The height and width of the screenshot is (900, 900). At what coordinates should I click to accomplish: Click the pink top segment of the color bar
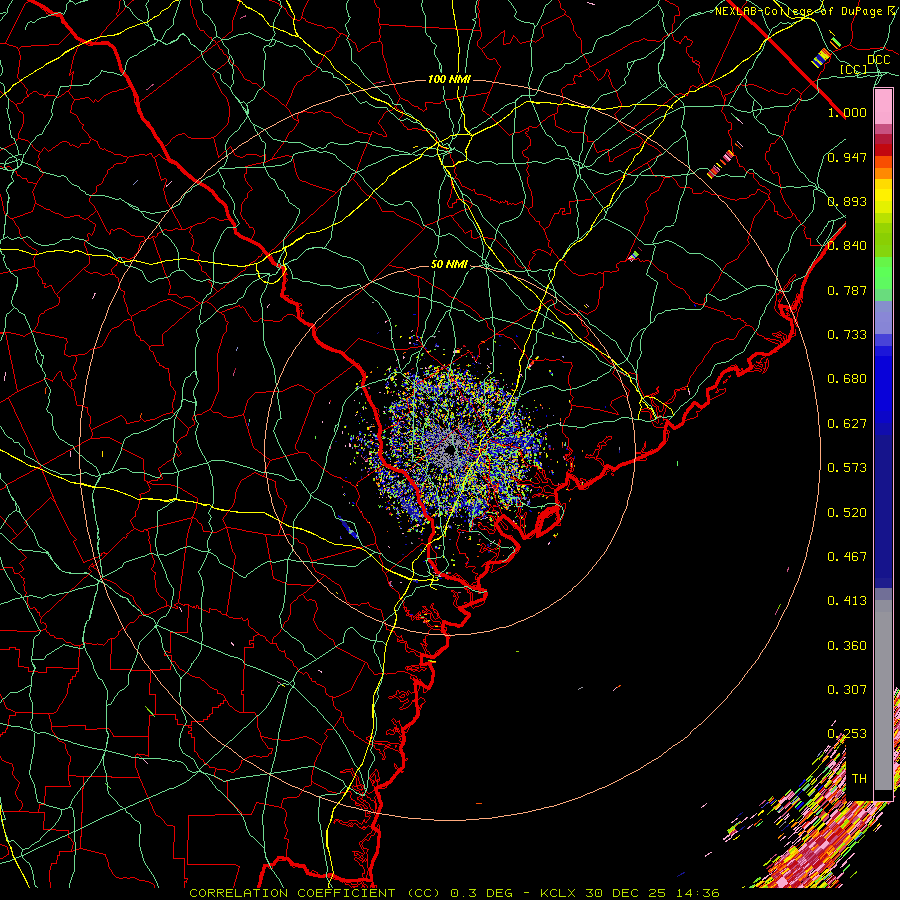tap(883, 107)
